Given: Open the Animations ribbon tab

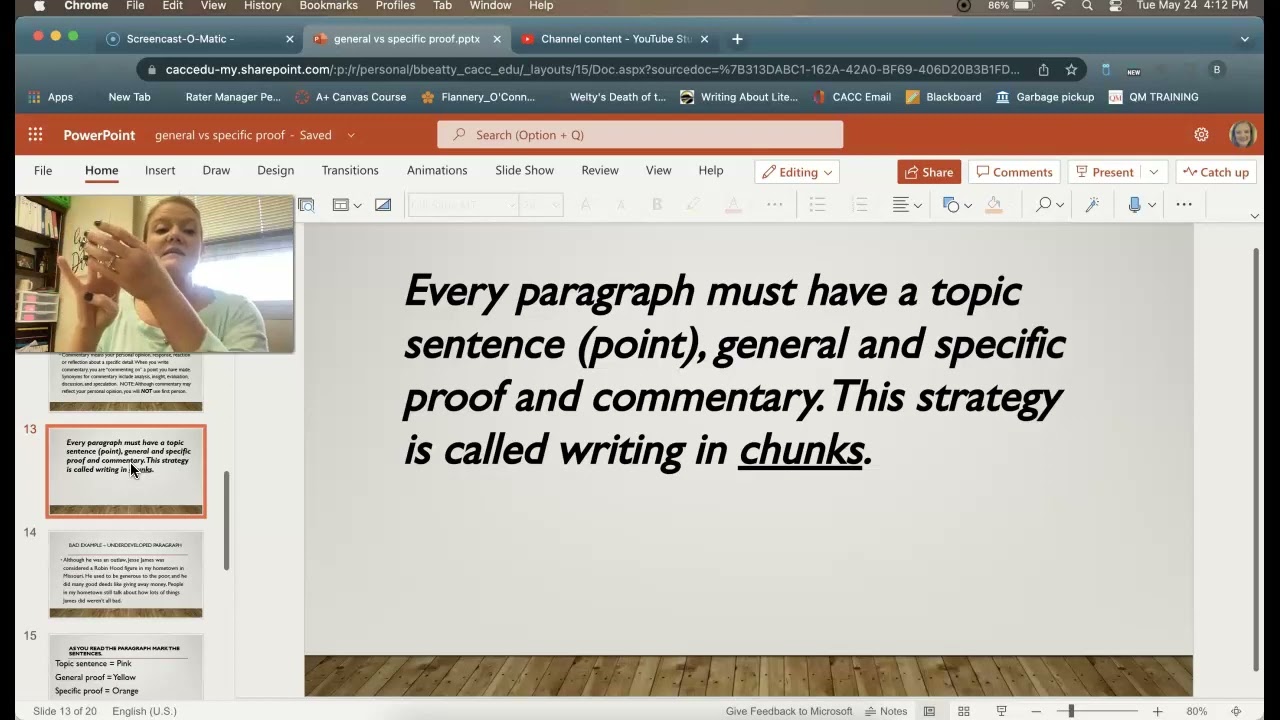Looking at the screenshot, I should click(x=437, y=170).
